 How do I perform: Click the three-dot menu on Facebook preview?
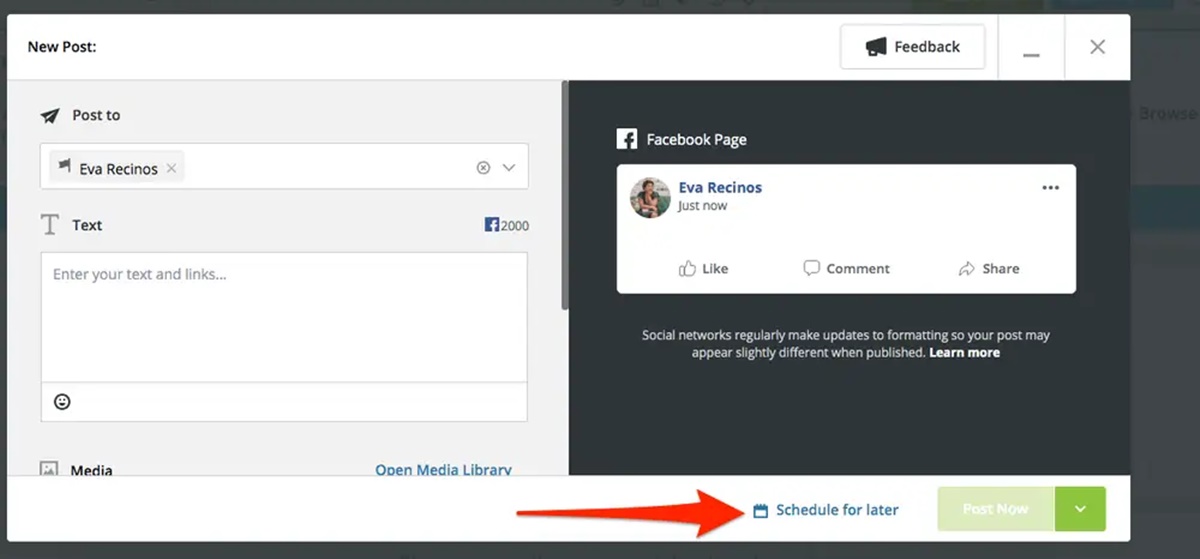(1050, 188)
